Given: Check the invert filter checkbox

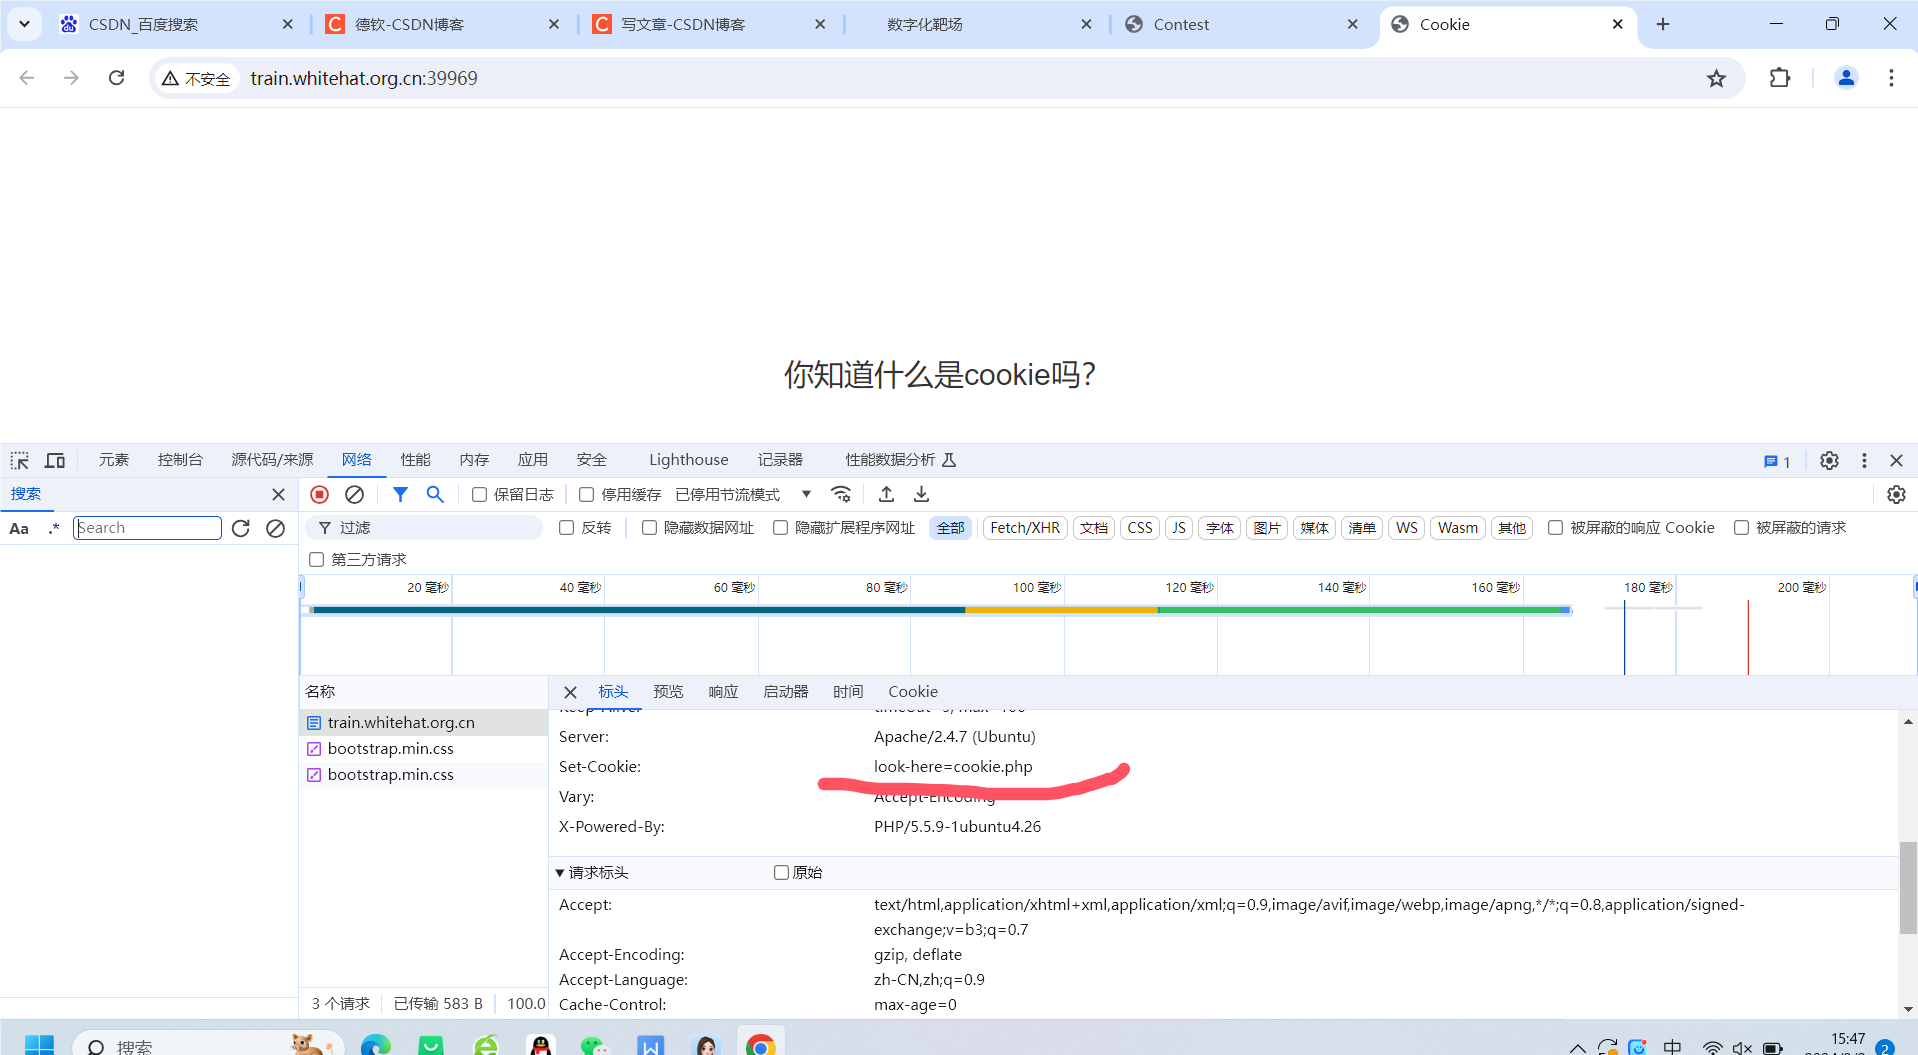Looking at the screenshot, I should pos(567,528).
